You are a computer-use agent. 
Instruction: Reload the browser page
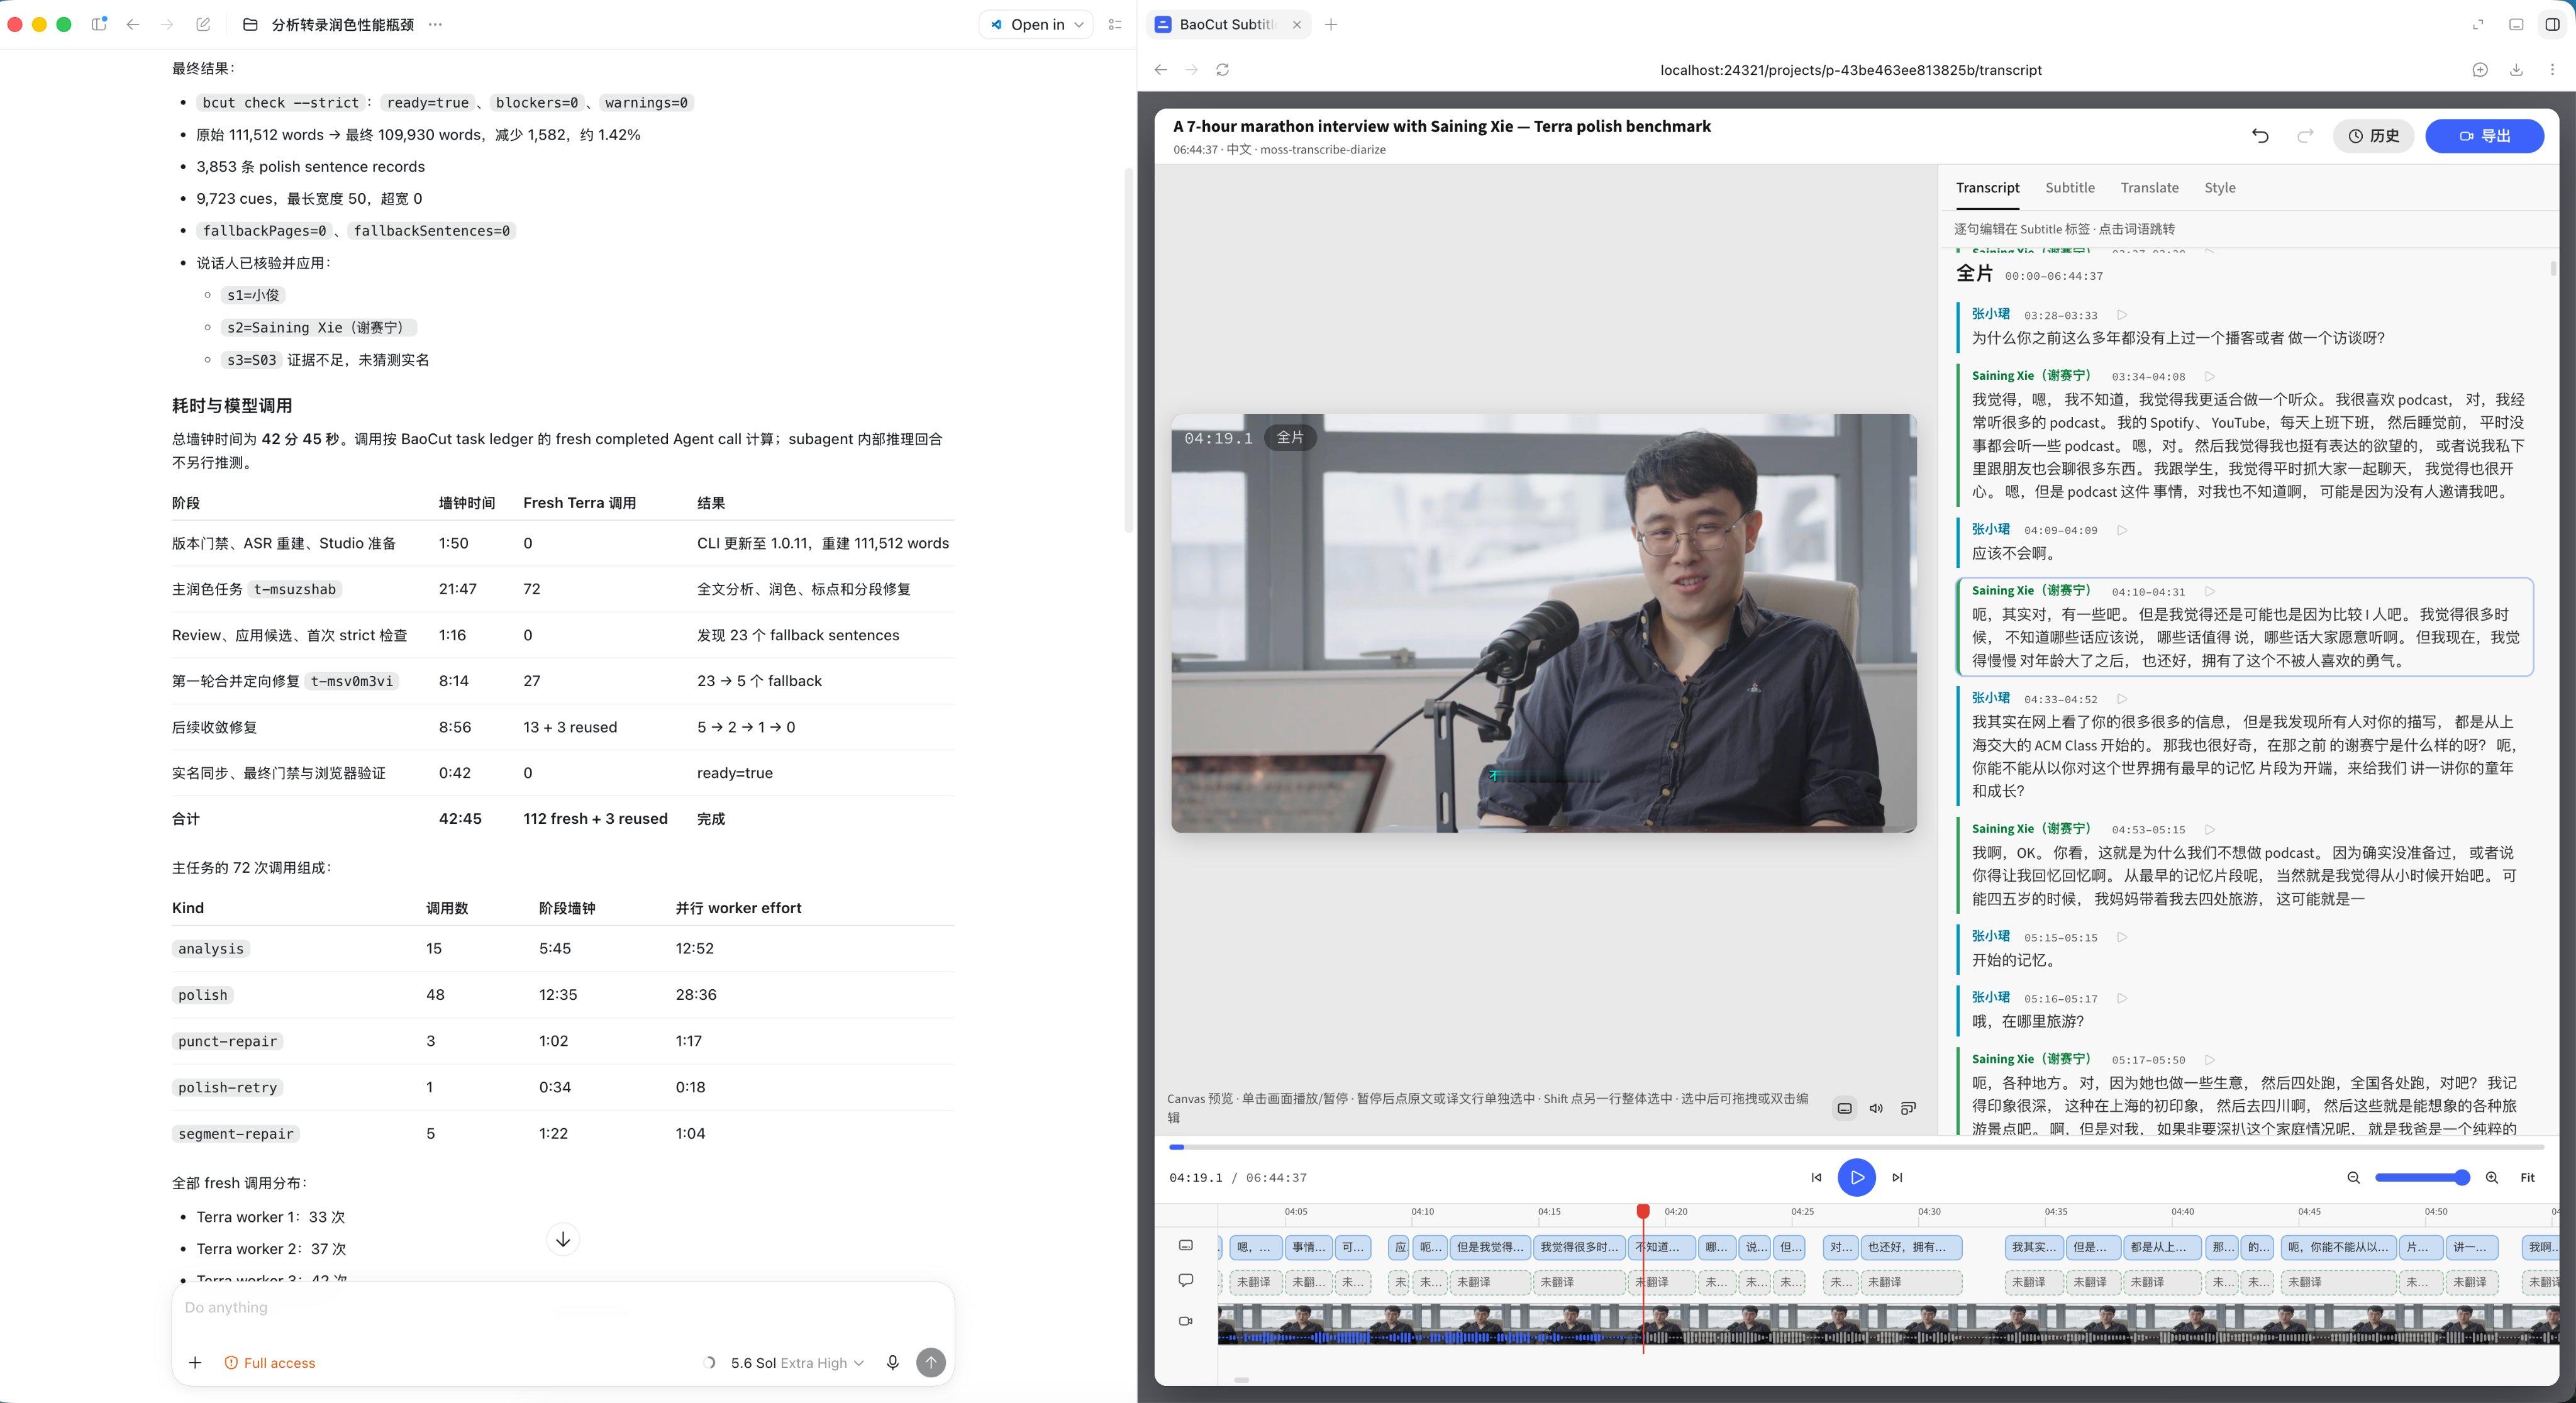click(1222, 70)
